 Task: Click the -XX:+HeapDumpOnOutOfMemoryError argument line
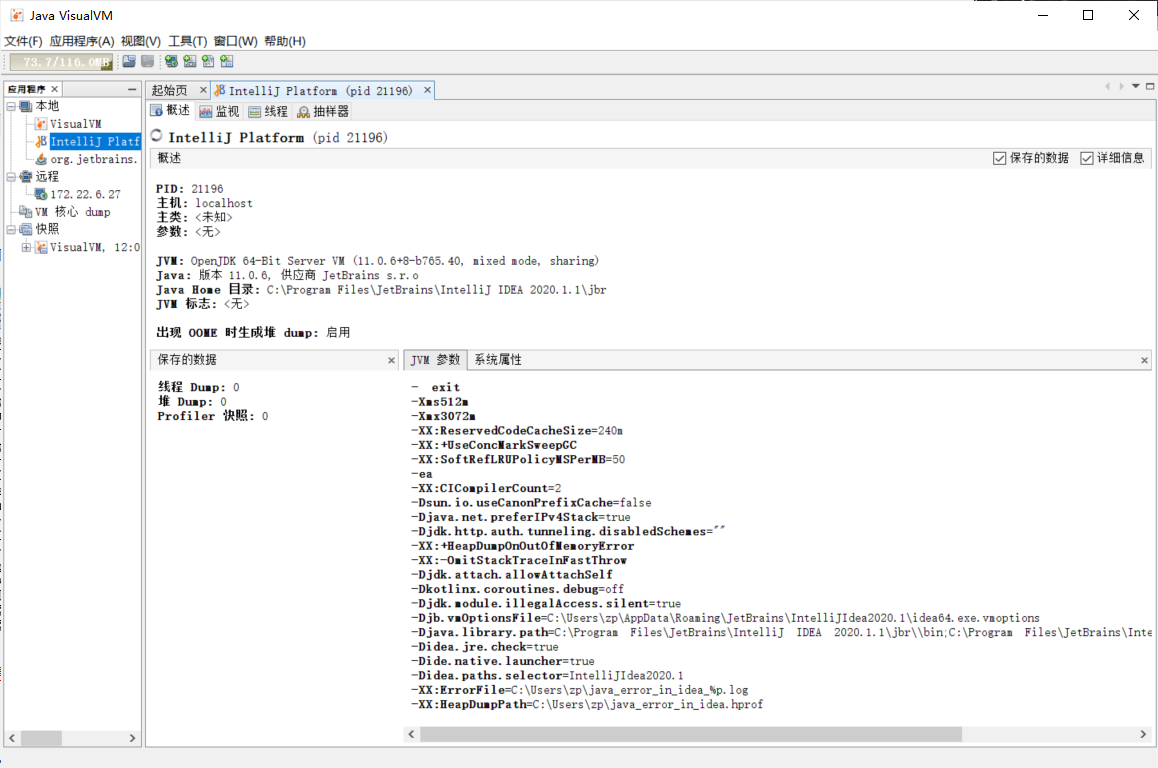523,546
